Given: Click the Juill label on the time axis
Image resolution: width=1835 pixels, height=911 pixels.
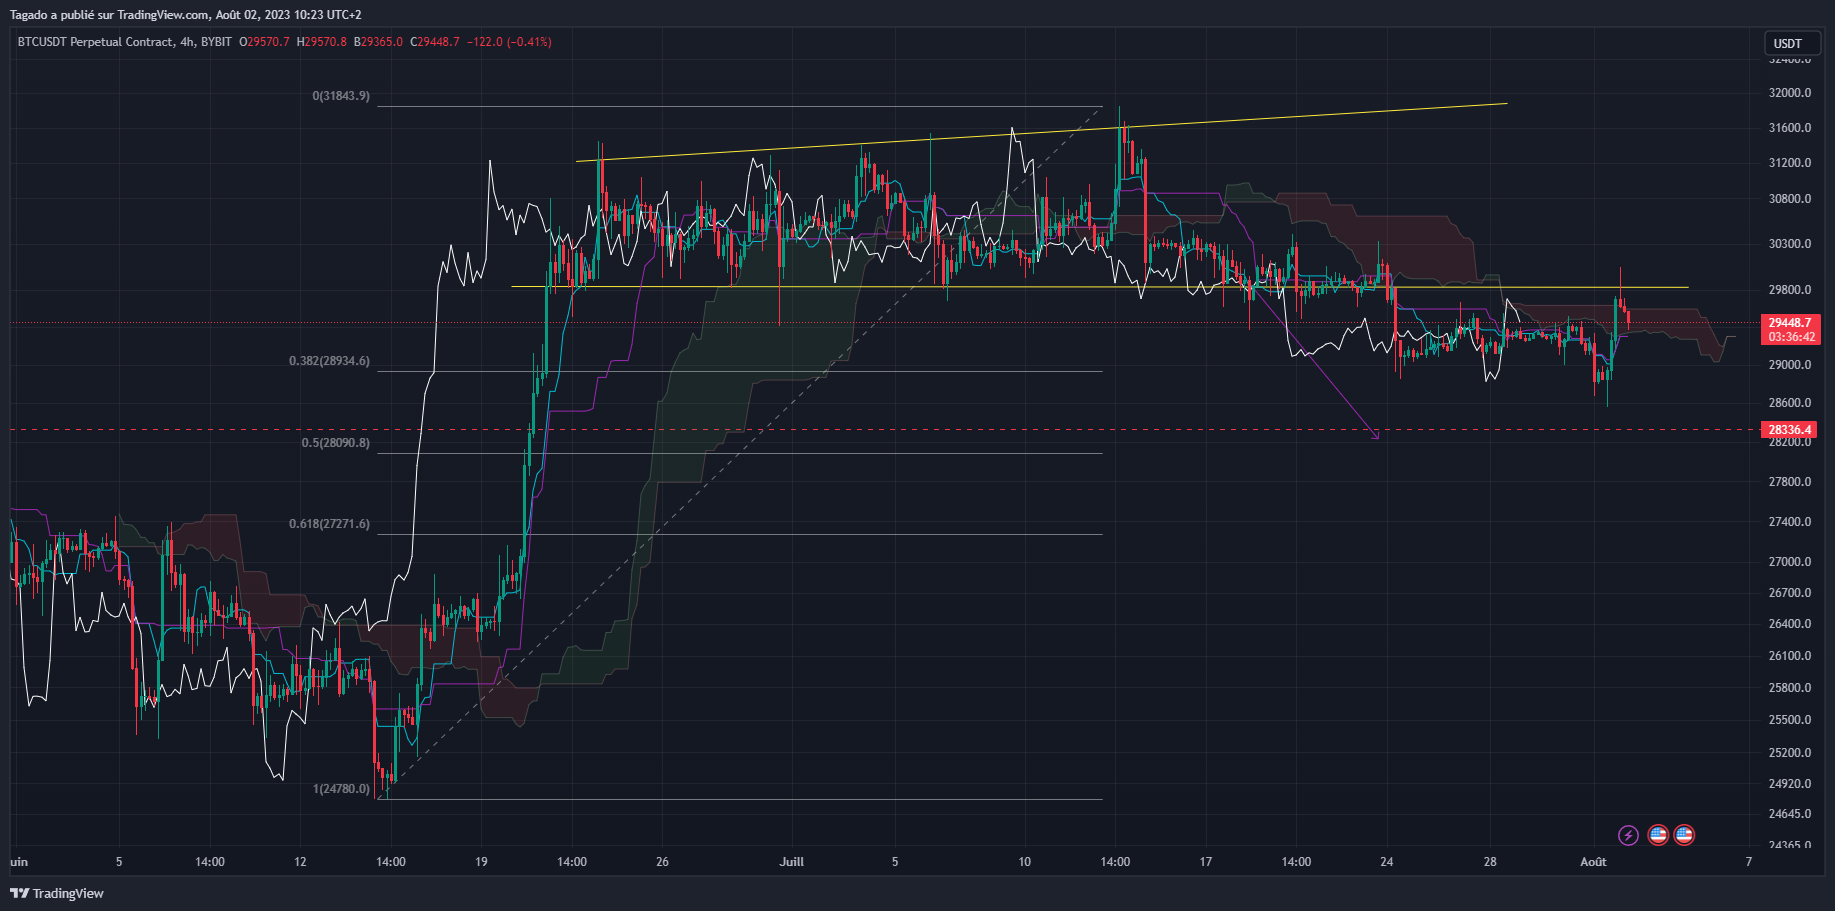Looking at the screenshot, I should pyautogui.click(x=791, y=861).
